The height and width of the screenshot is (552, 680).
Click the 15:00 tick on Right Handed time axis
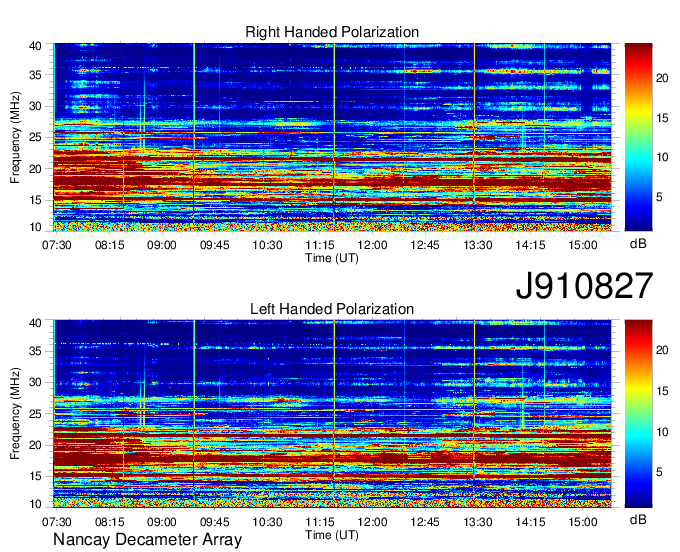coord(583,245)
